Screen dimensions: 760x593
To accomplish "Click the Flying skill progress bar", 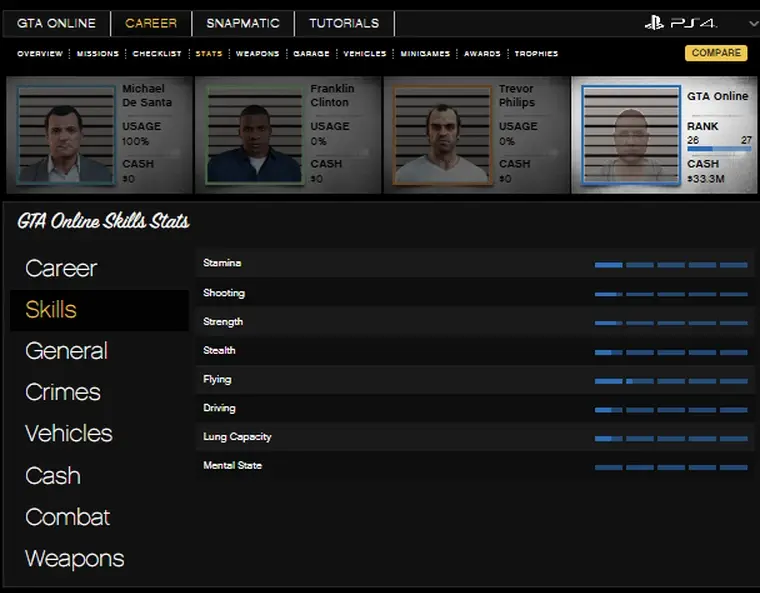I will [x=671, y=381].
